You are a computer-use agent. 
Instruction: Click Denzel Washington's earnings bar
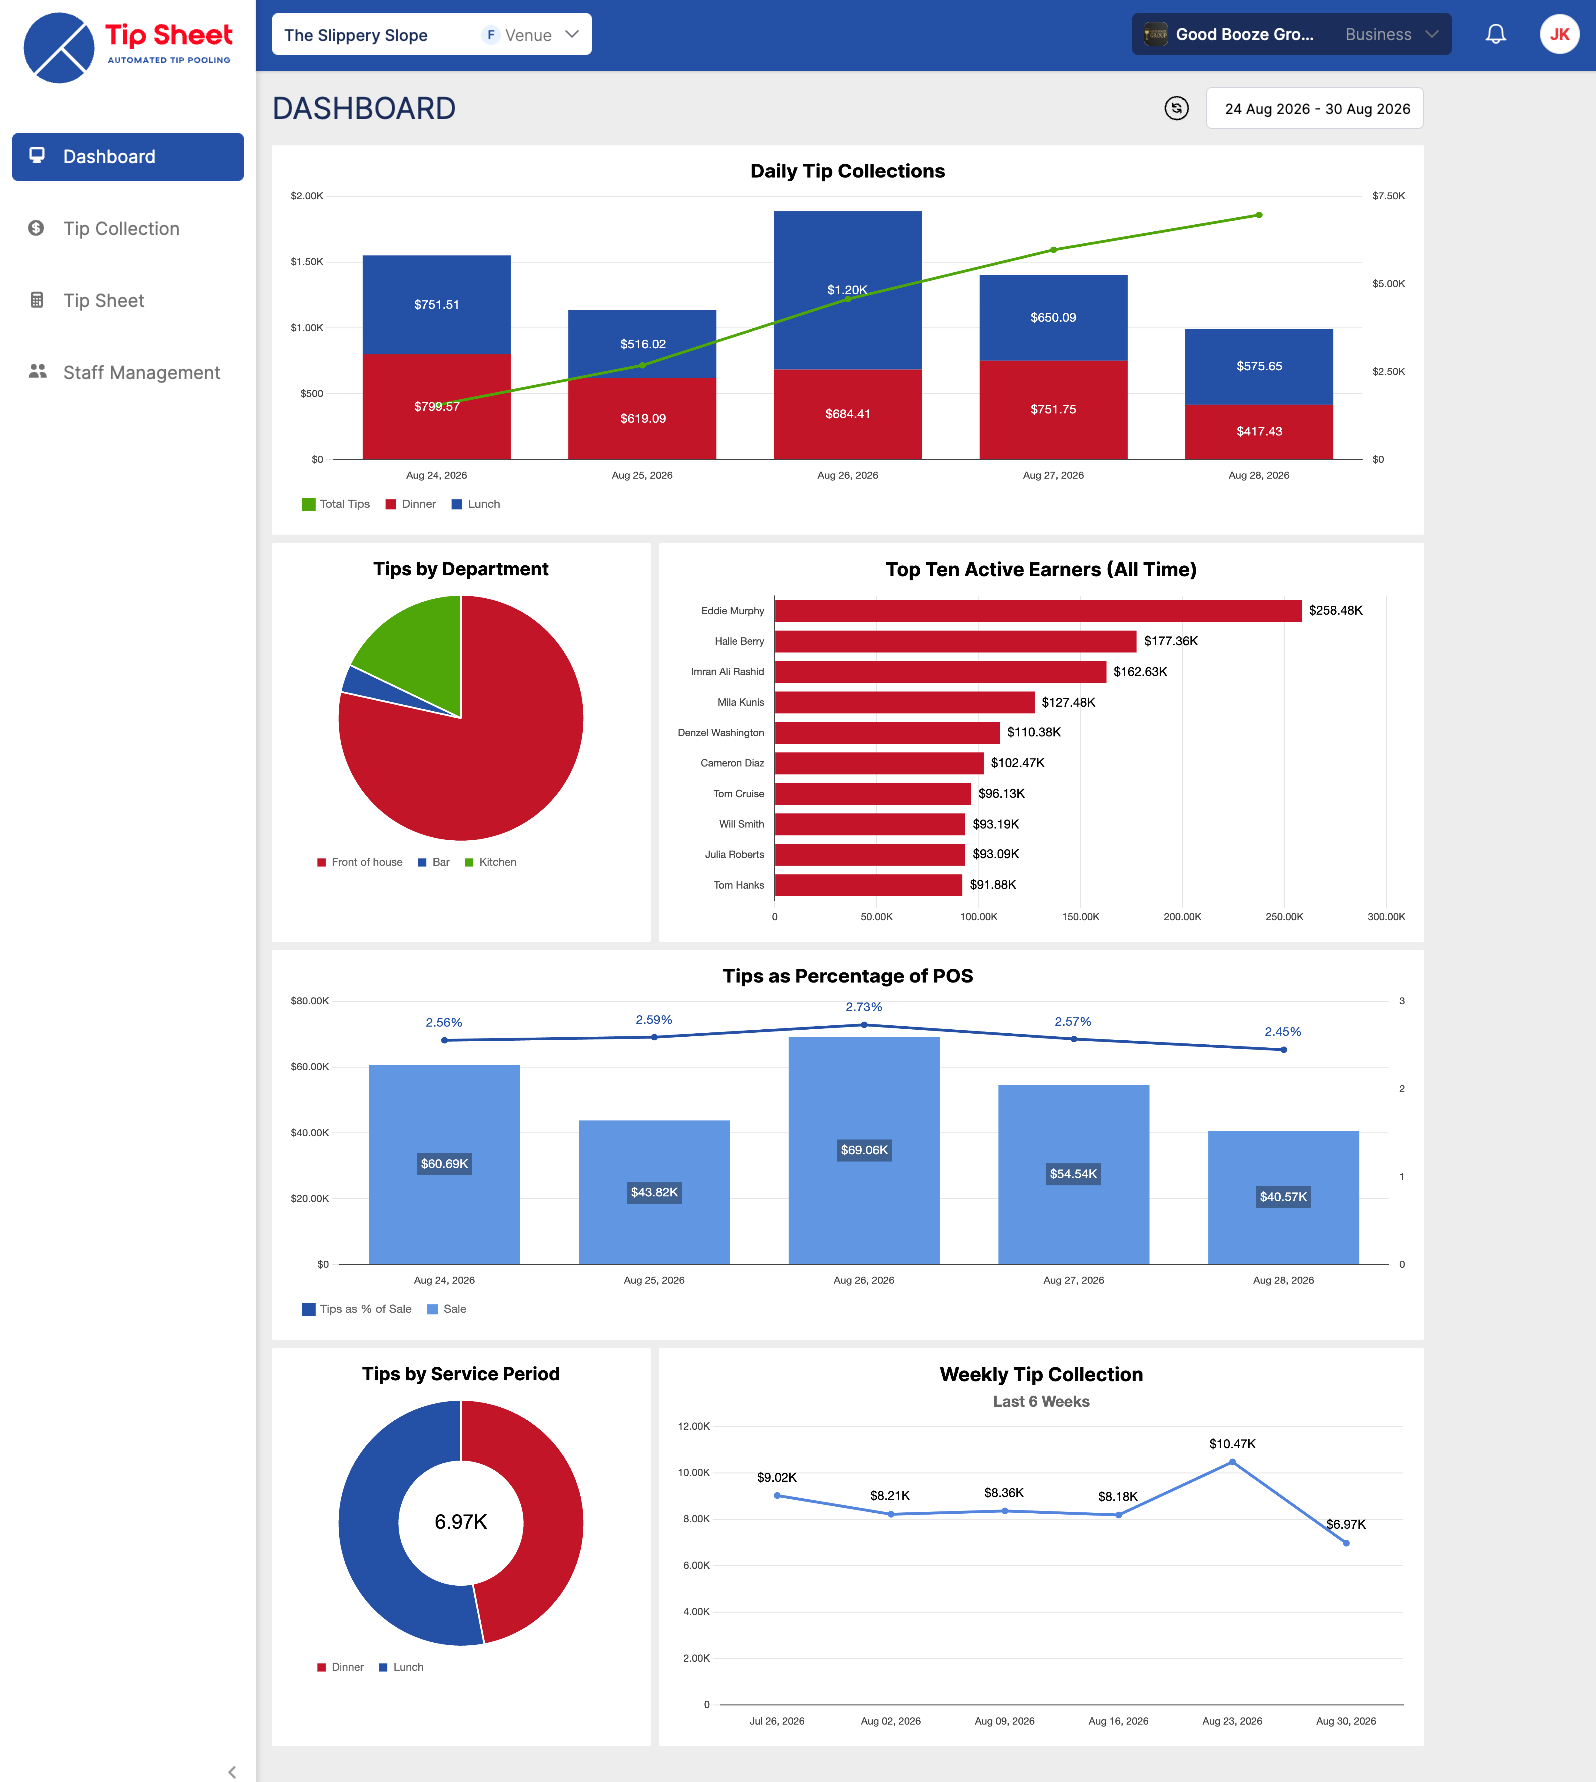[x=888, y=733]
